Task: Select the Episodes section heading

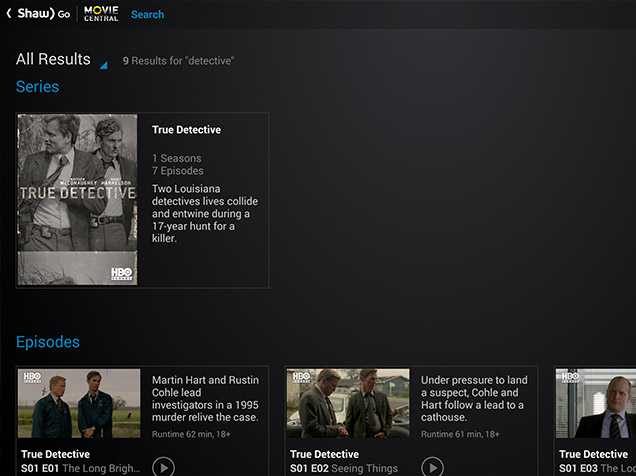Action: pyautogui.click(x=47, y=342)
